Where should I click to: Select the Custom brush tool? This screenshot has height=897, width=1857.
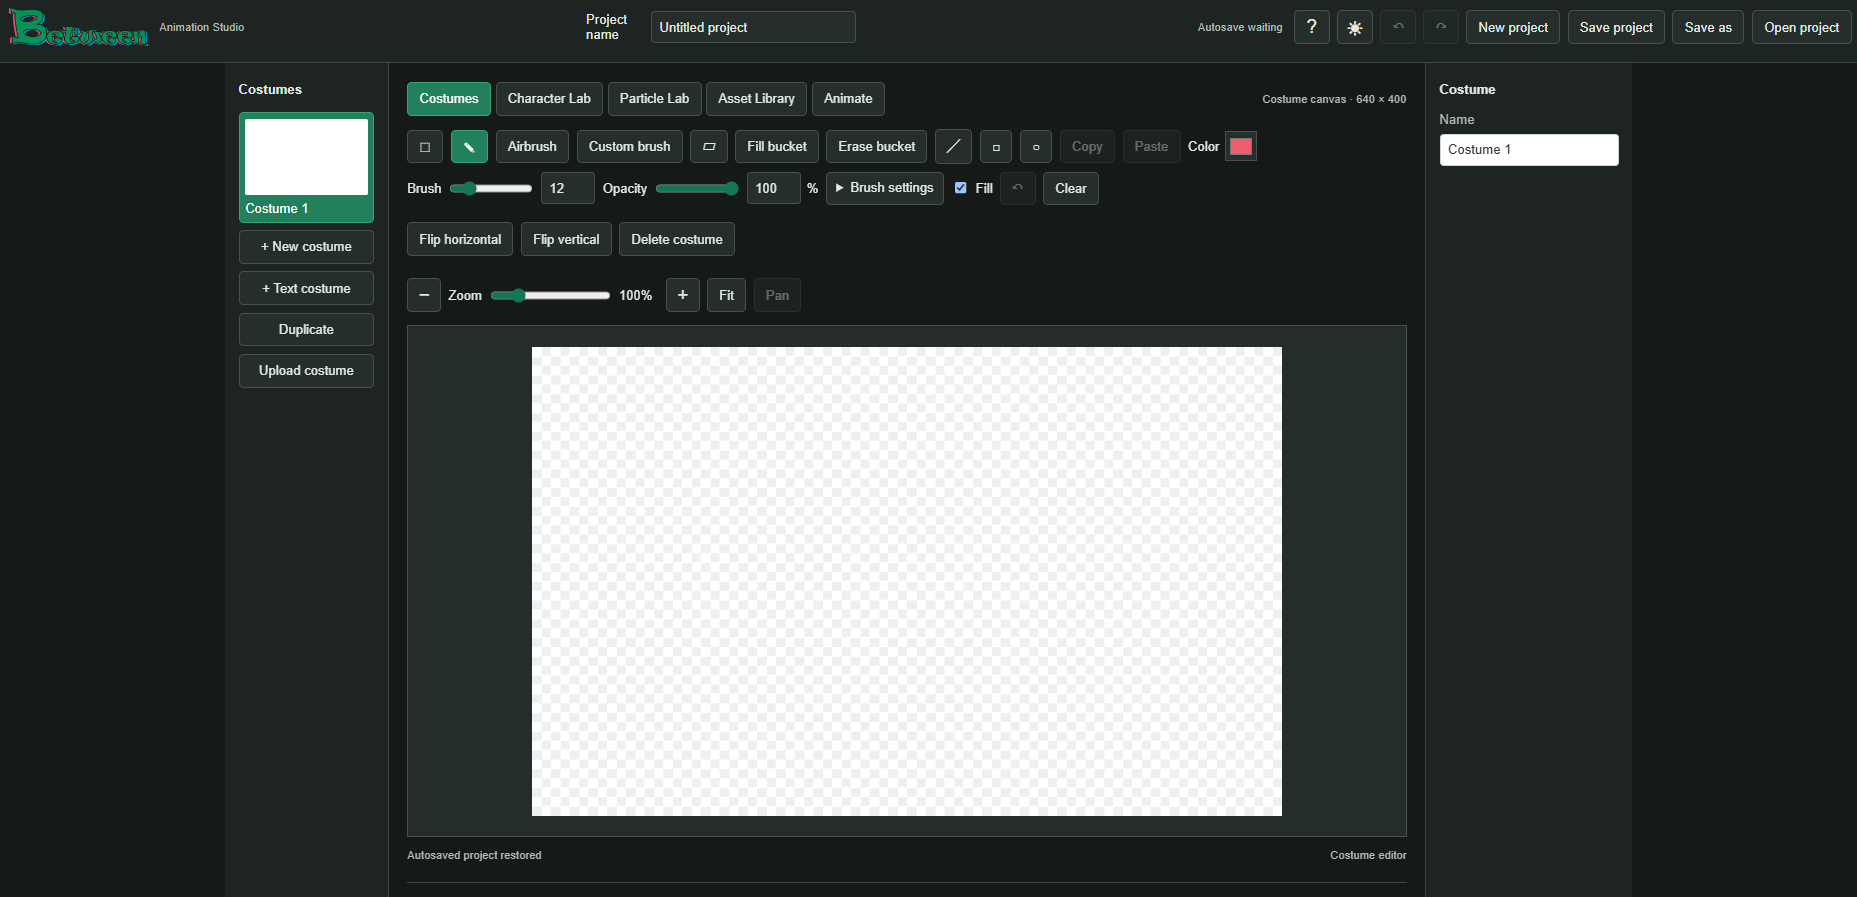pos(630,147)
